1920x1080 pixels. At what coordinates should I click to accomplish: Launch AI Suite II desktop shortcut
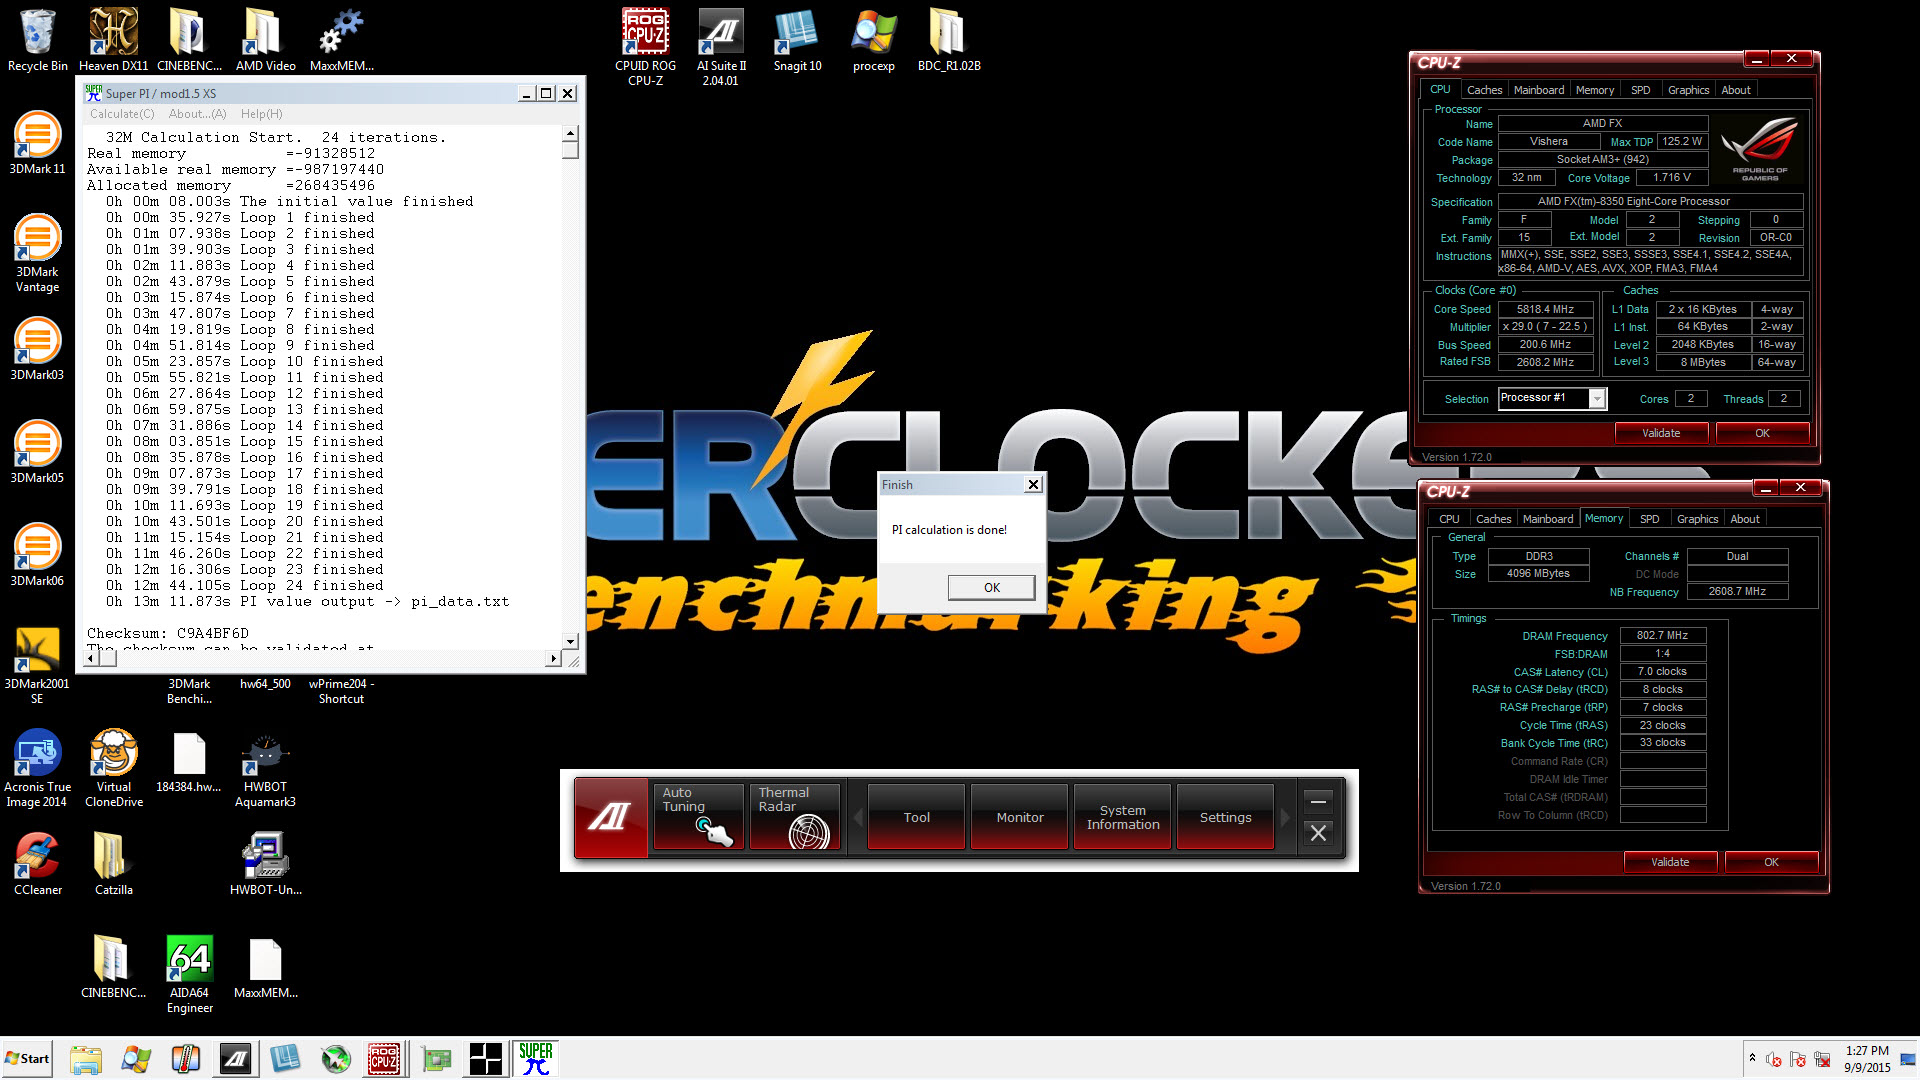pos(721,47)
